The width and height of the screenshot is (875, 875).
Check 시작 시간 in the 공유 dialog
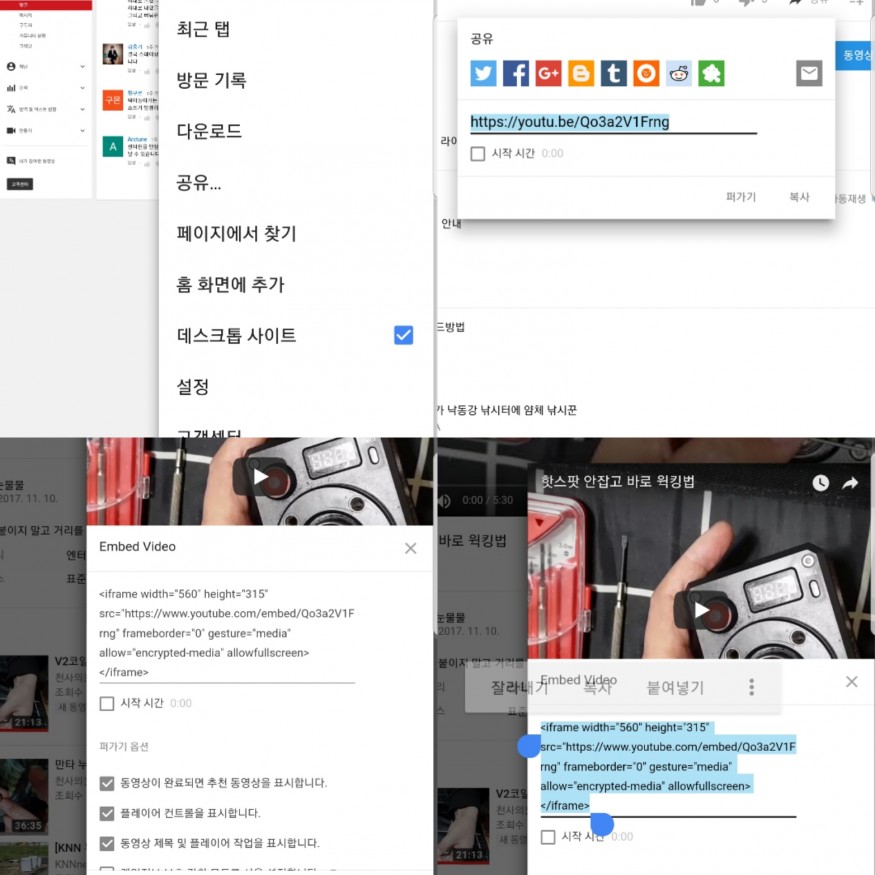pos(478,153)
